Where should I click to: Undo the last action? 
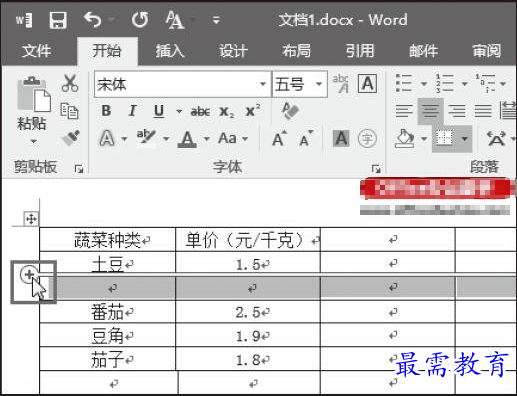pos(93,20)
